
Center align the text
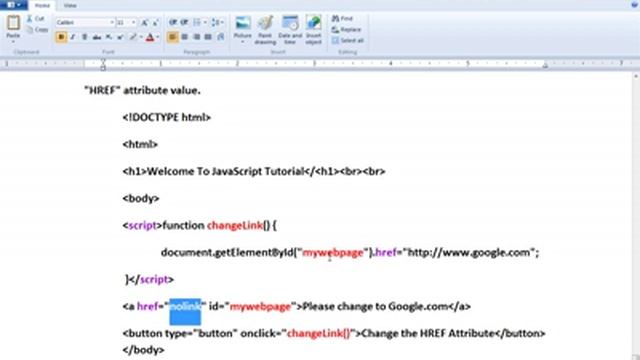[x=184, y=37]
